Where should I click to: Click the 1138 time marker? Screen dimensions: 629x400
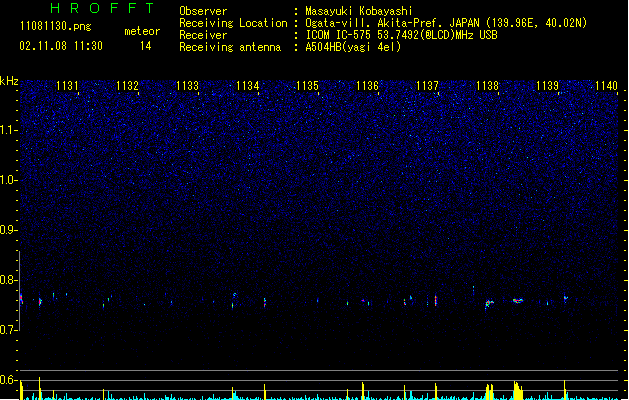pyautogui.click(x=487, y=86)
